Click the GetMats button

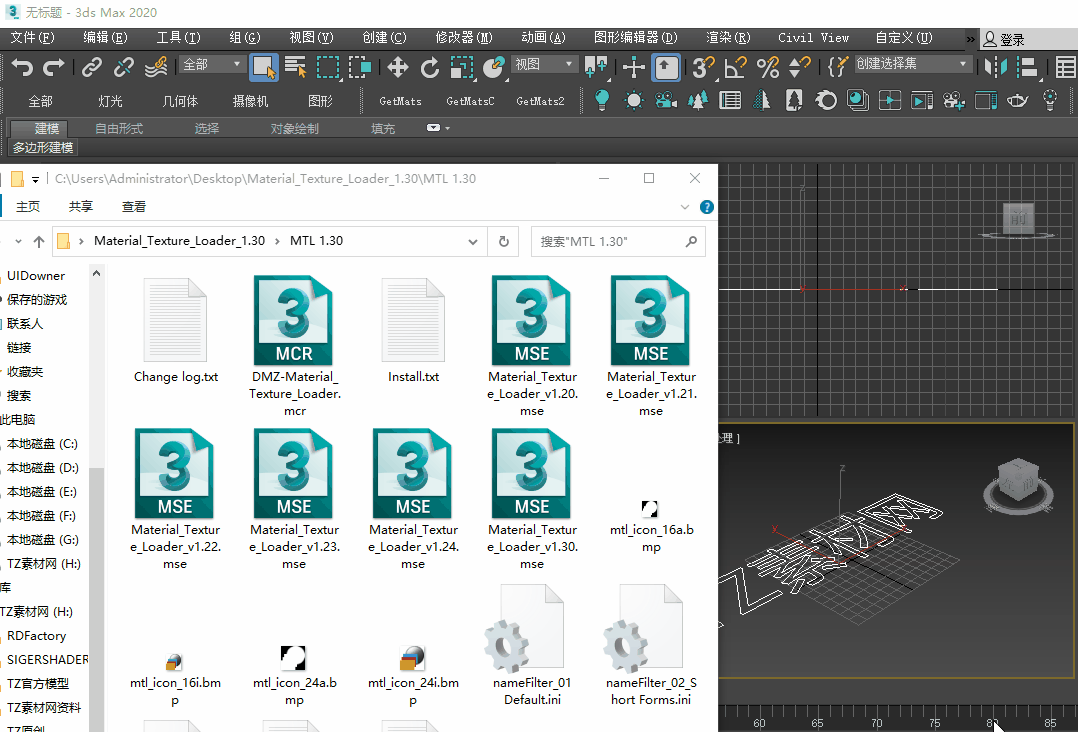point(400,101)
